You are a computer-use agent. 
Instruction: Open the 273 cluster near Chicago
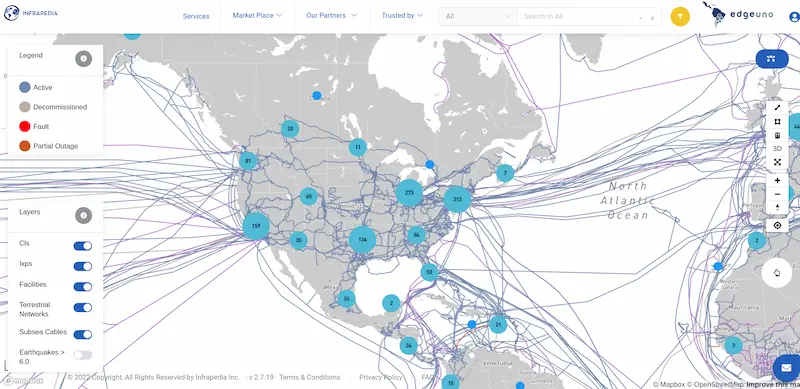pos(409,193)
